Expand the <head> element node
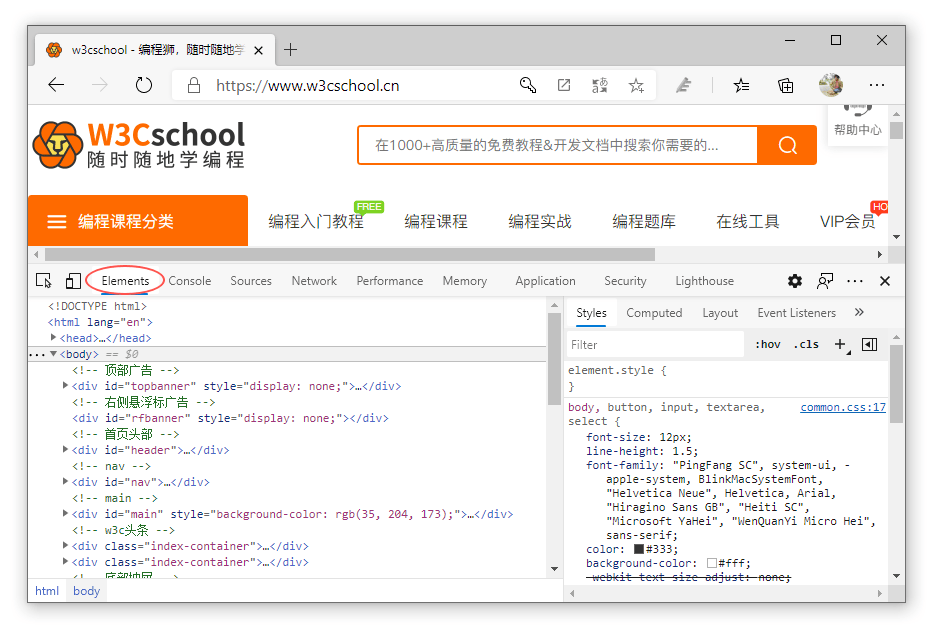 (x=53, y=337)
